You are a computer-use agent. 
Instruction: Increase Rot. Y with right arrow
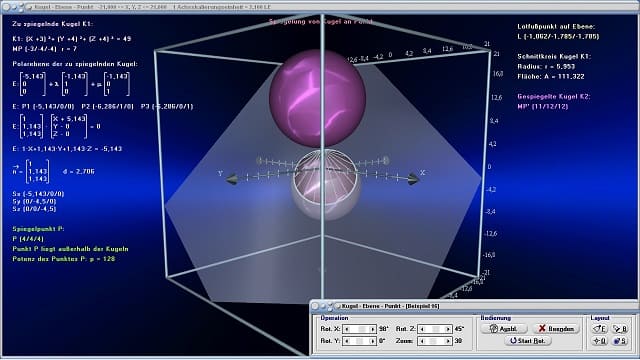(372, 341)
